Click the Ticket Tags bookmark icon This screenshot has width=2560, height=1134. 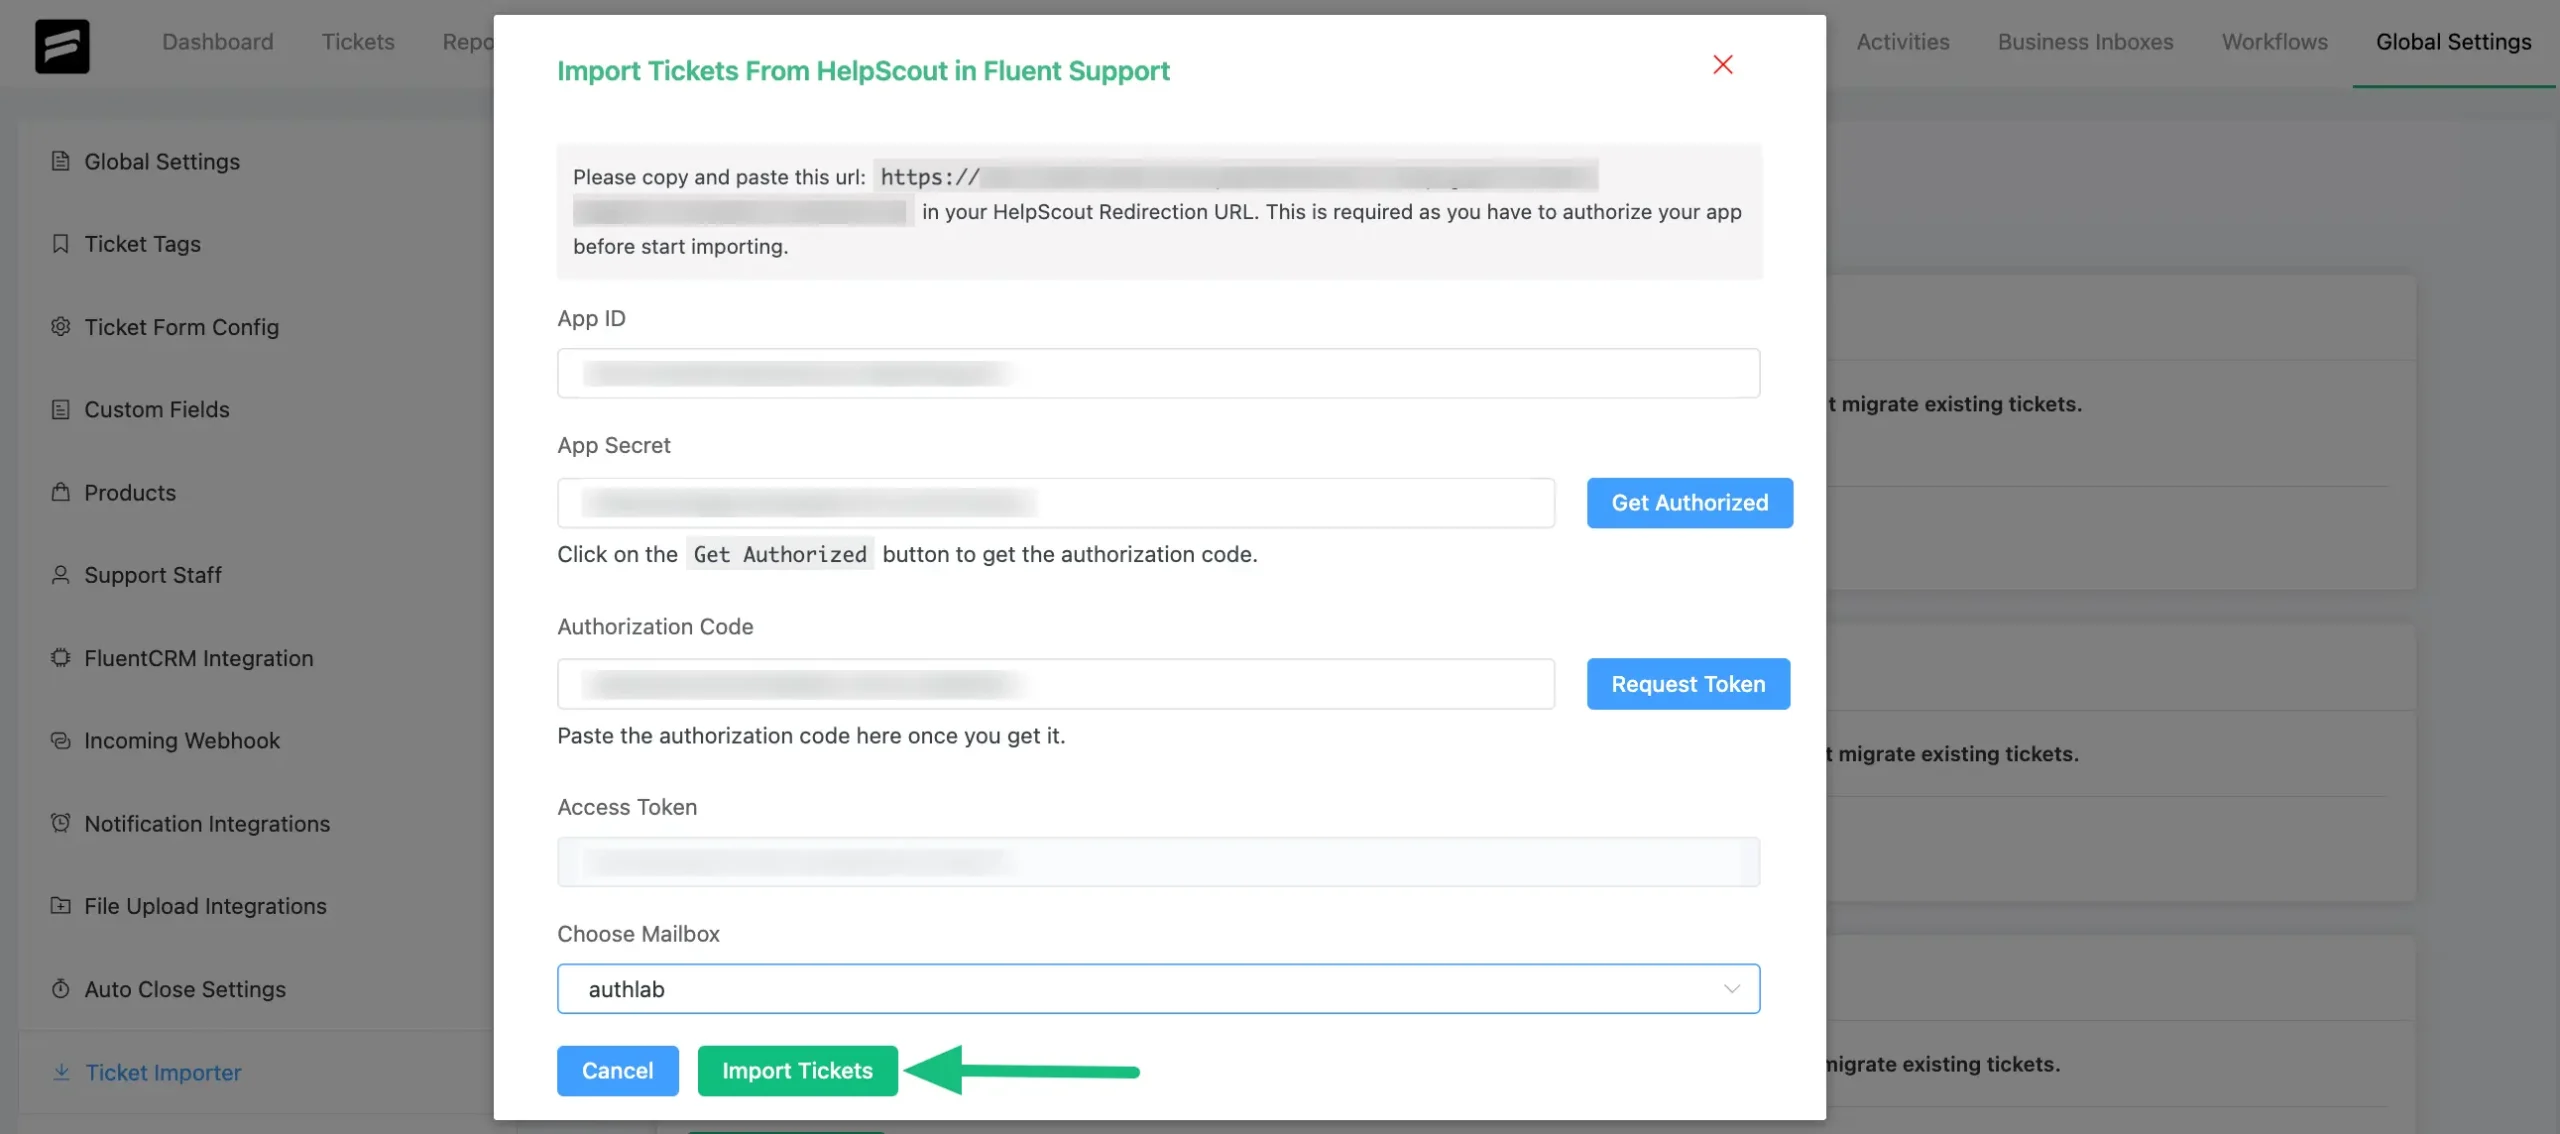click(61, 244)
